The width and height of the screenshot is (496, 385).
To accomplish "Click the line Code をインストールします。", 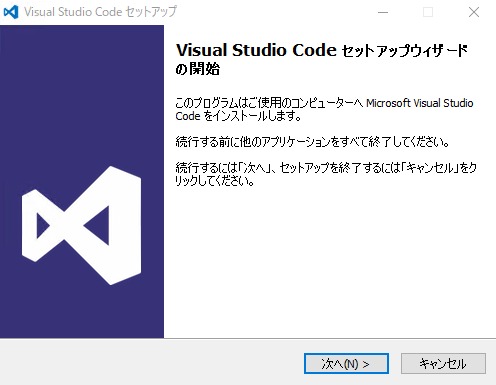I will point(238,116).
